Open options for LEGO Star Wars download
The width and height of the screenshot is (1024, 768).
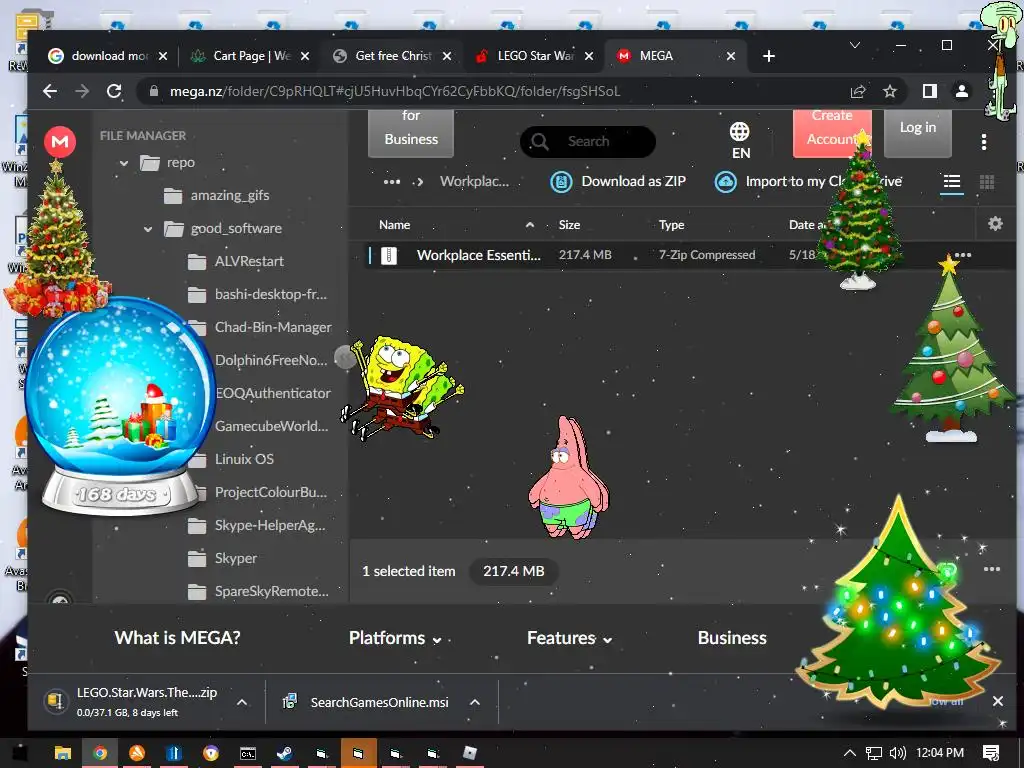[x=242, y=702]
